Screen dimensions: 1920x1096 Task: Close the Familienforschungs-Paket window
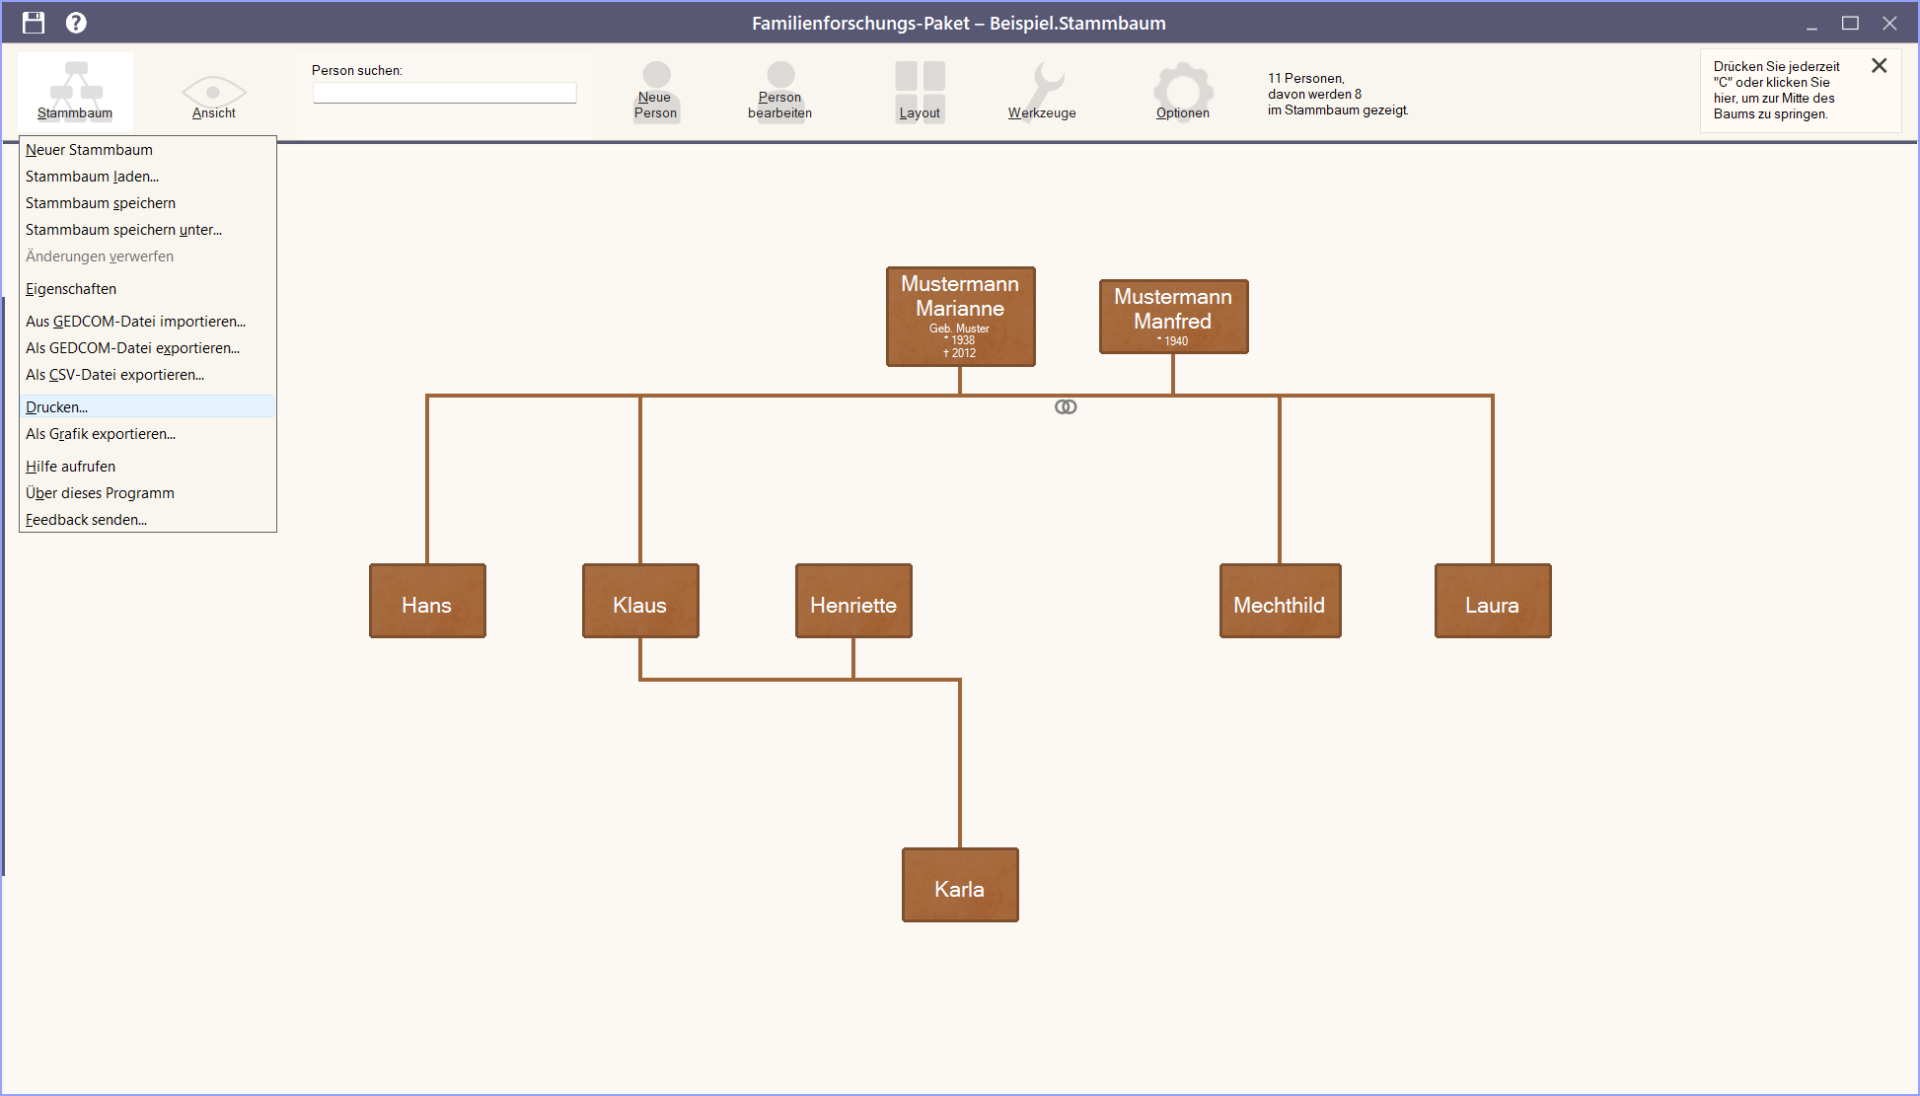(1889, 23)
